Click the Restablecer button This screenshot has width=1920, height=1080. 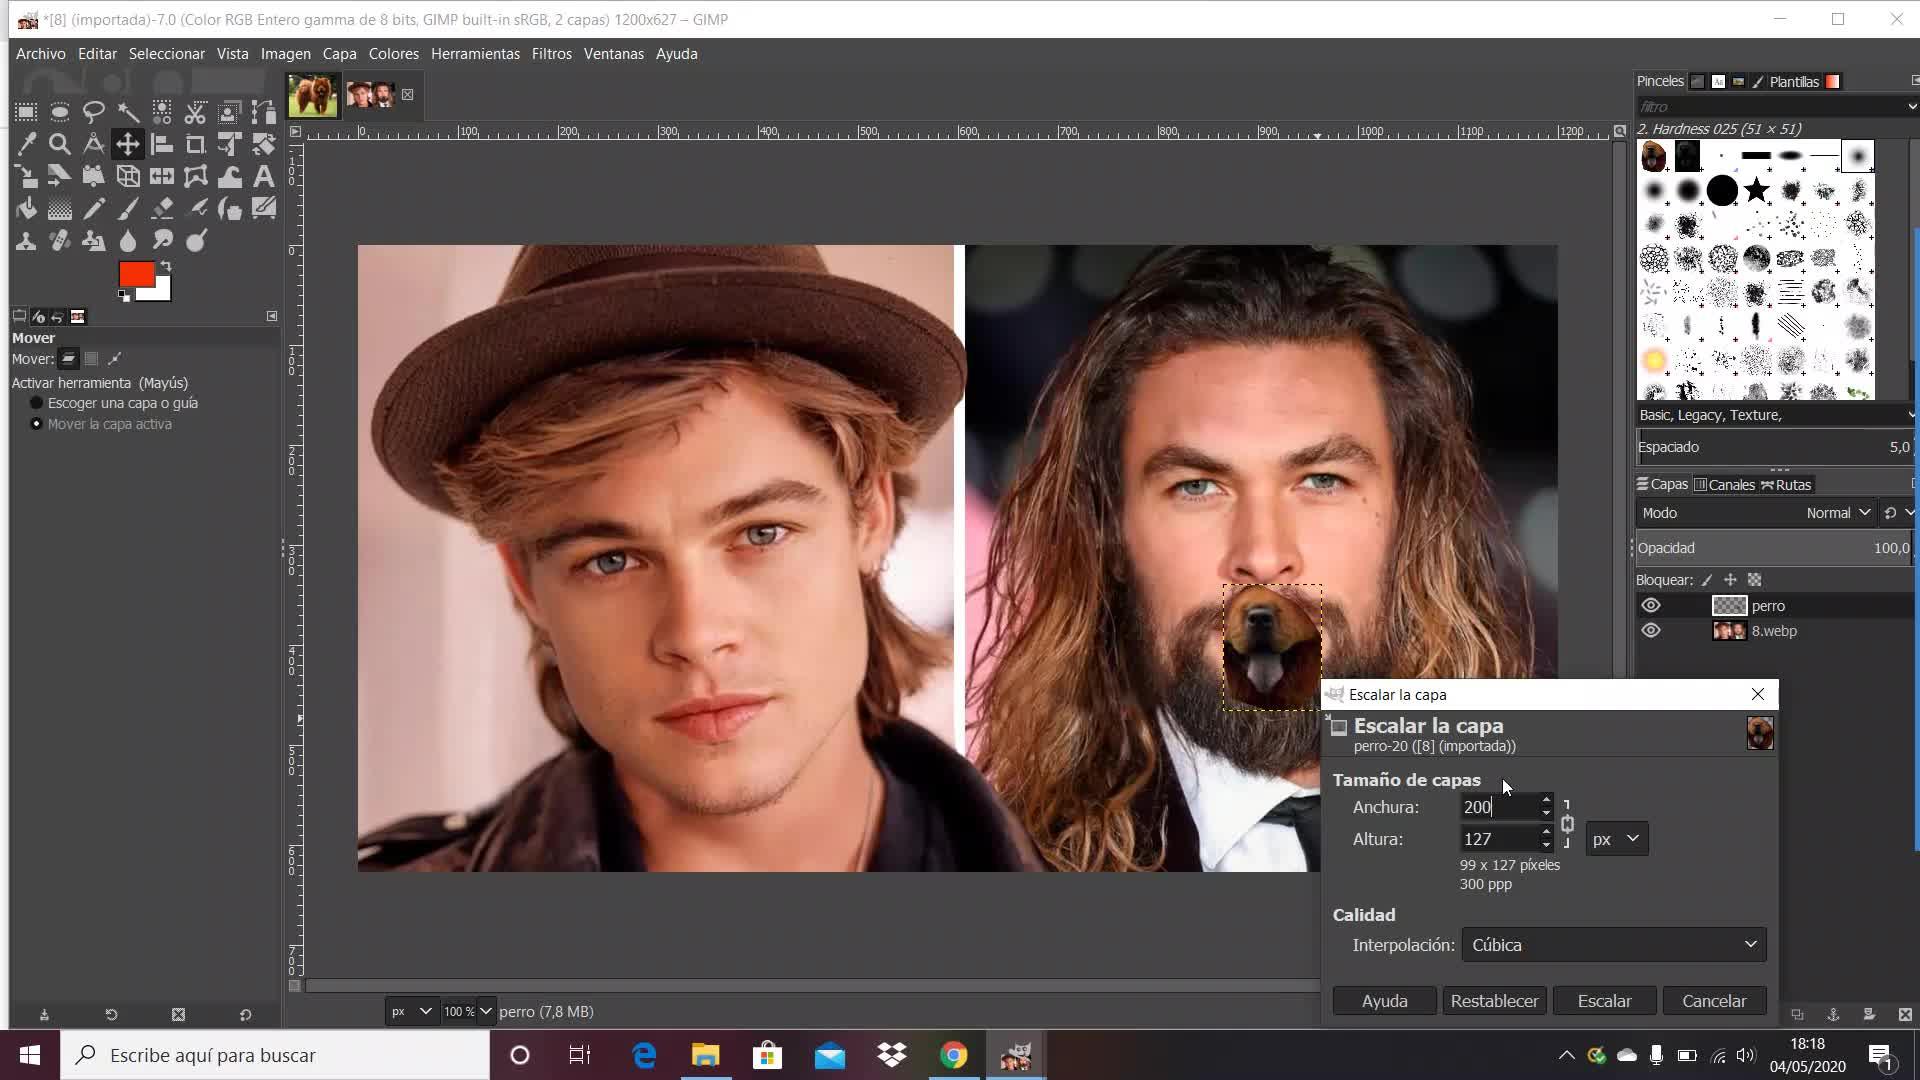[x=1494, y=1001]
